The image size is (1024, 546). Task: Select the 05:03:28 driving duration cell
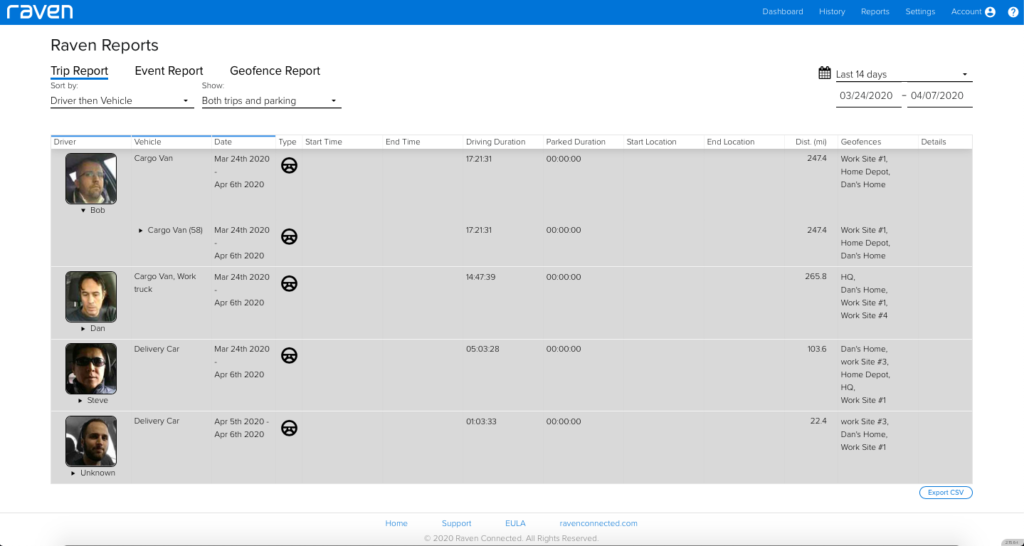(483, 349)
